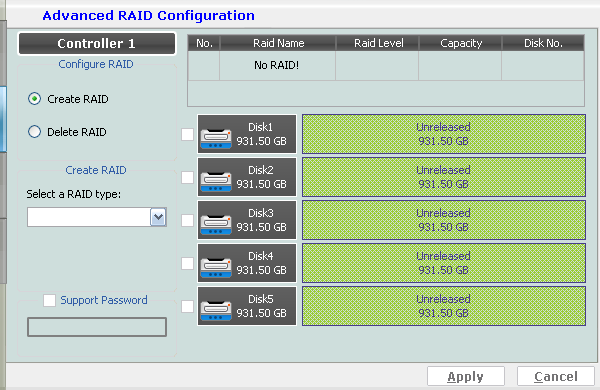The image size is (600, 390).
Task: Click Disk5's green Unreleased 931.50 GB bar
Action: (443, 306)
